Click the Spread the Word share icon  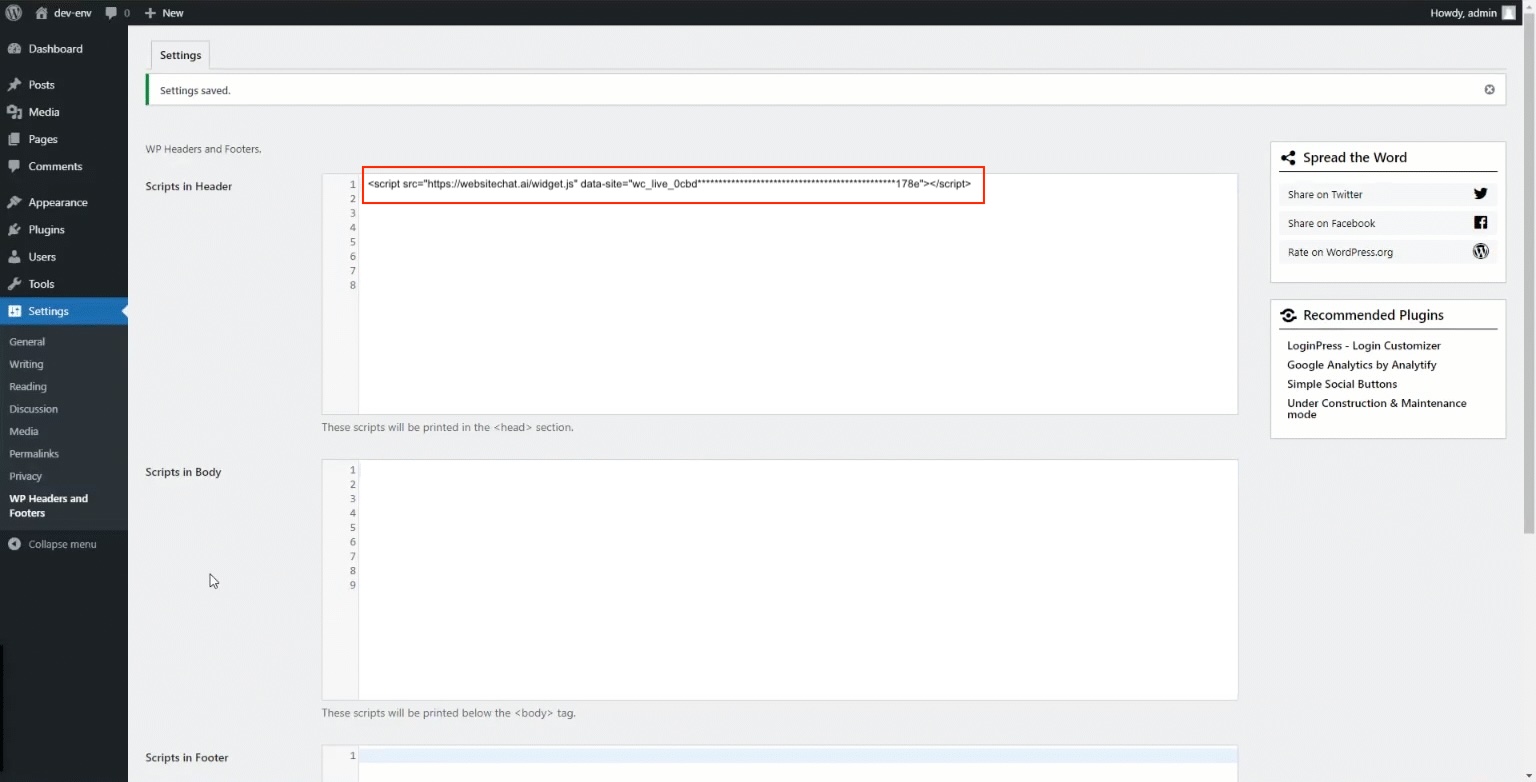1288,158
